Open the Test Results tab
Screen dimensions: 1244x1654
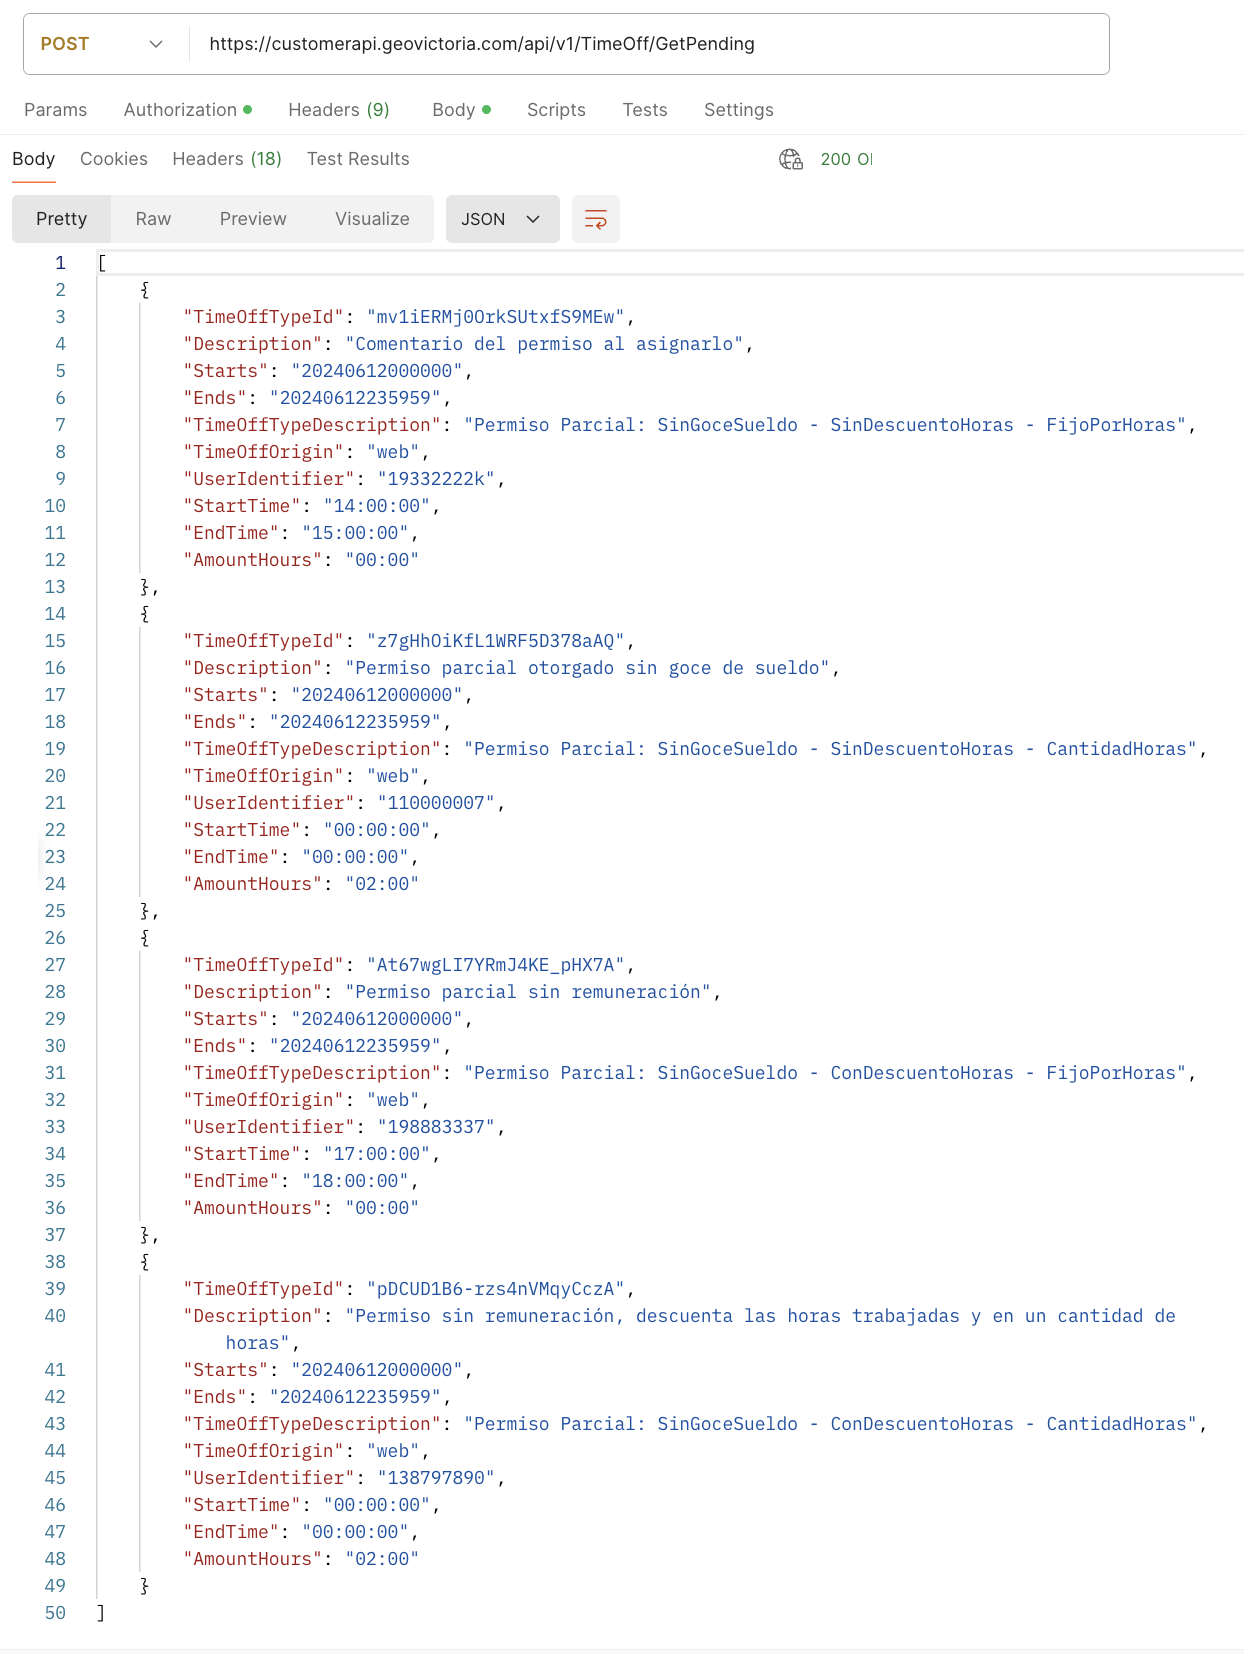357,159
